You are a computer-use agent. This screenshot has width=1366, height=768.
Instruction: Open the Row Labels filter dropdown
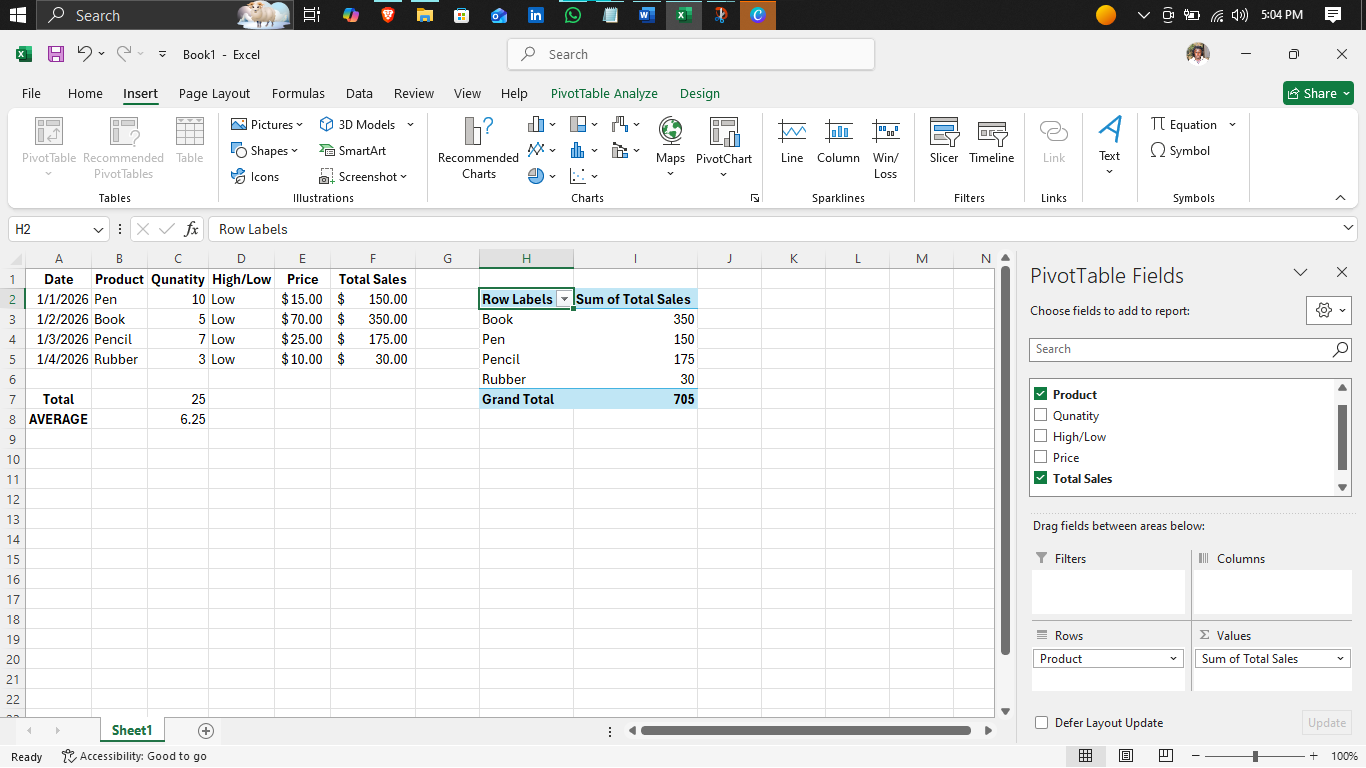click(x=564, y=299)
